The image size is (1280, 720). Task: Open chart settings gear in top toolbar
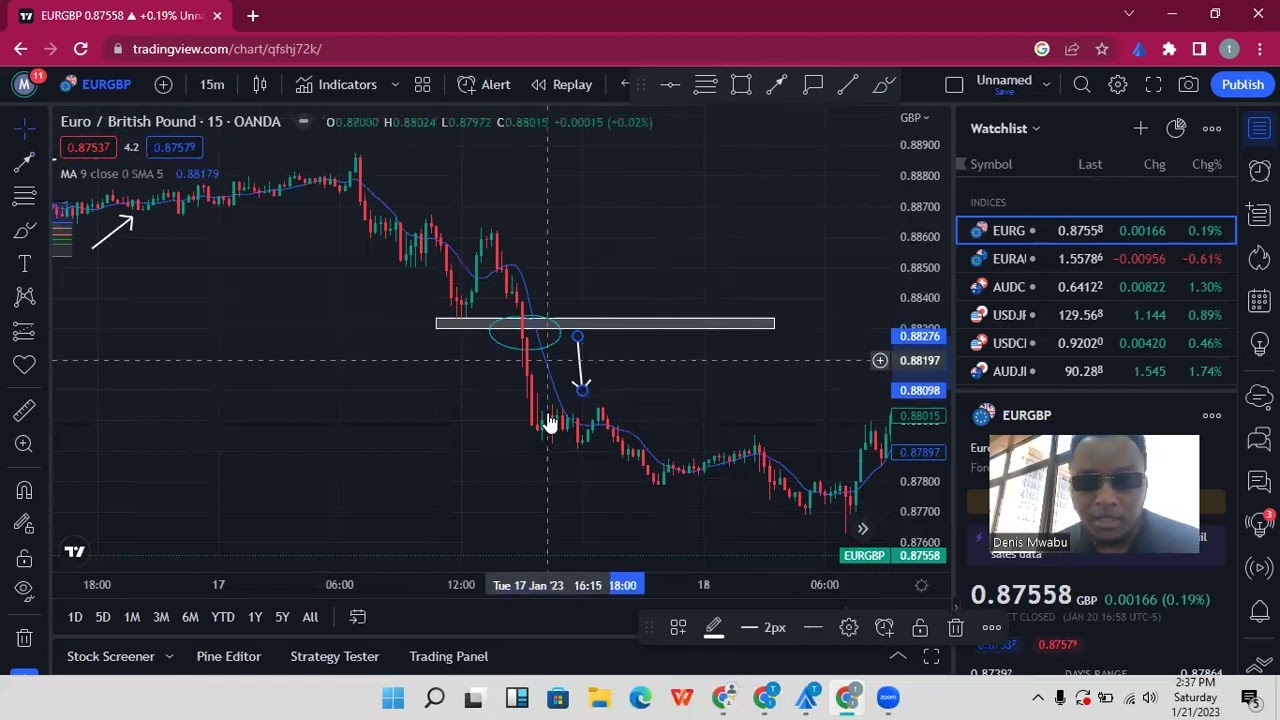(x=1118, y=85)
